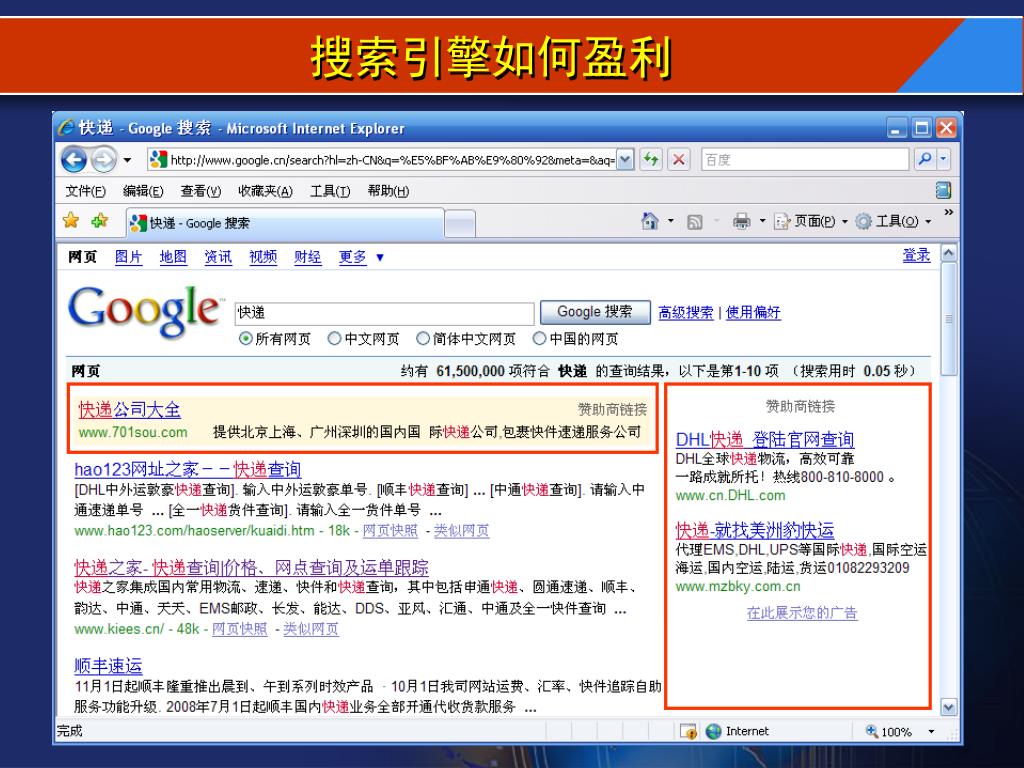Open the 文件(F) menu

86,191
